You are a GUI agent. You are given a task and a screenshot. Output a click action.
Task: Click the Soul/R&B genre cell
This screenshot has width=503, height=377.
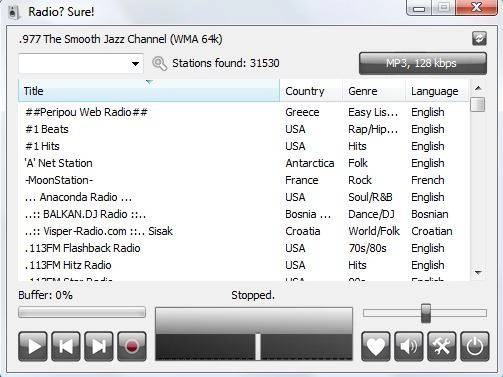pyautogui.click(x=370, y=197)
